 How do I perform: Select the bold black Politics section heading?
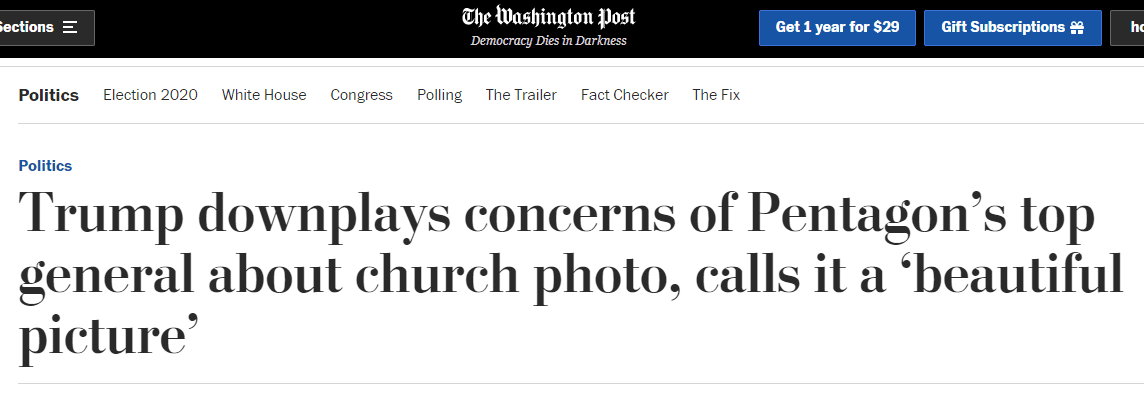(x=48, y=95)
